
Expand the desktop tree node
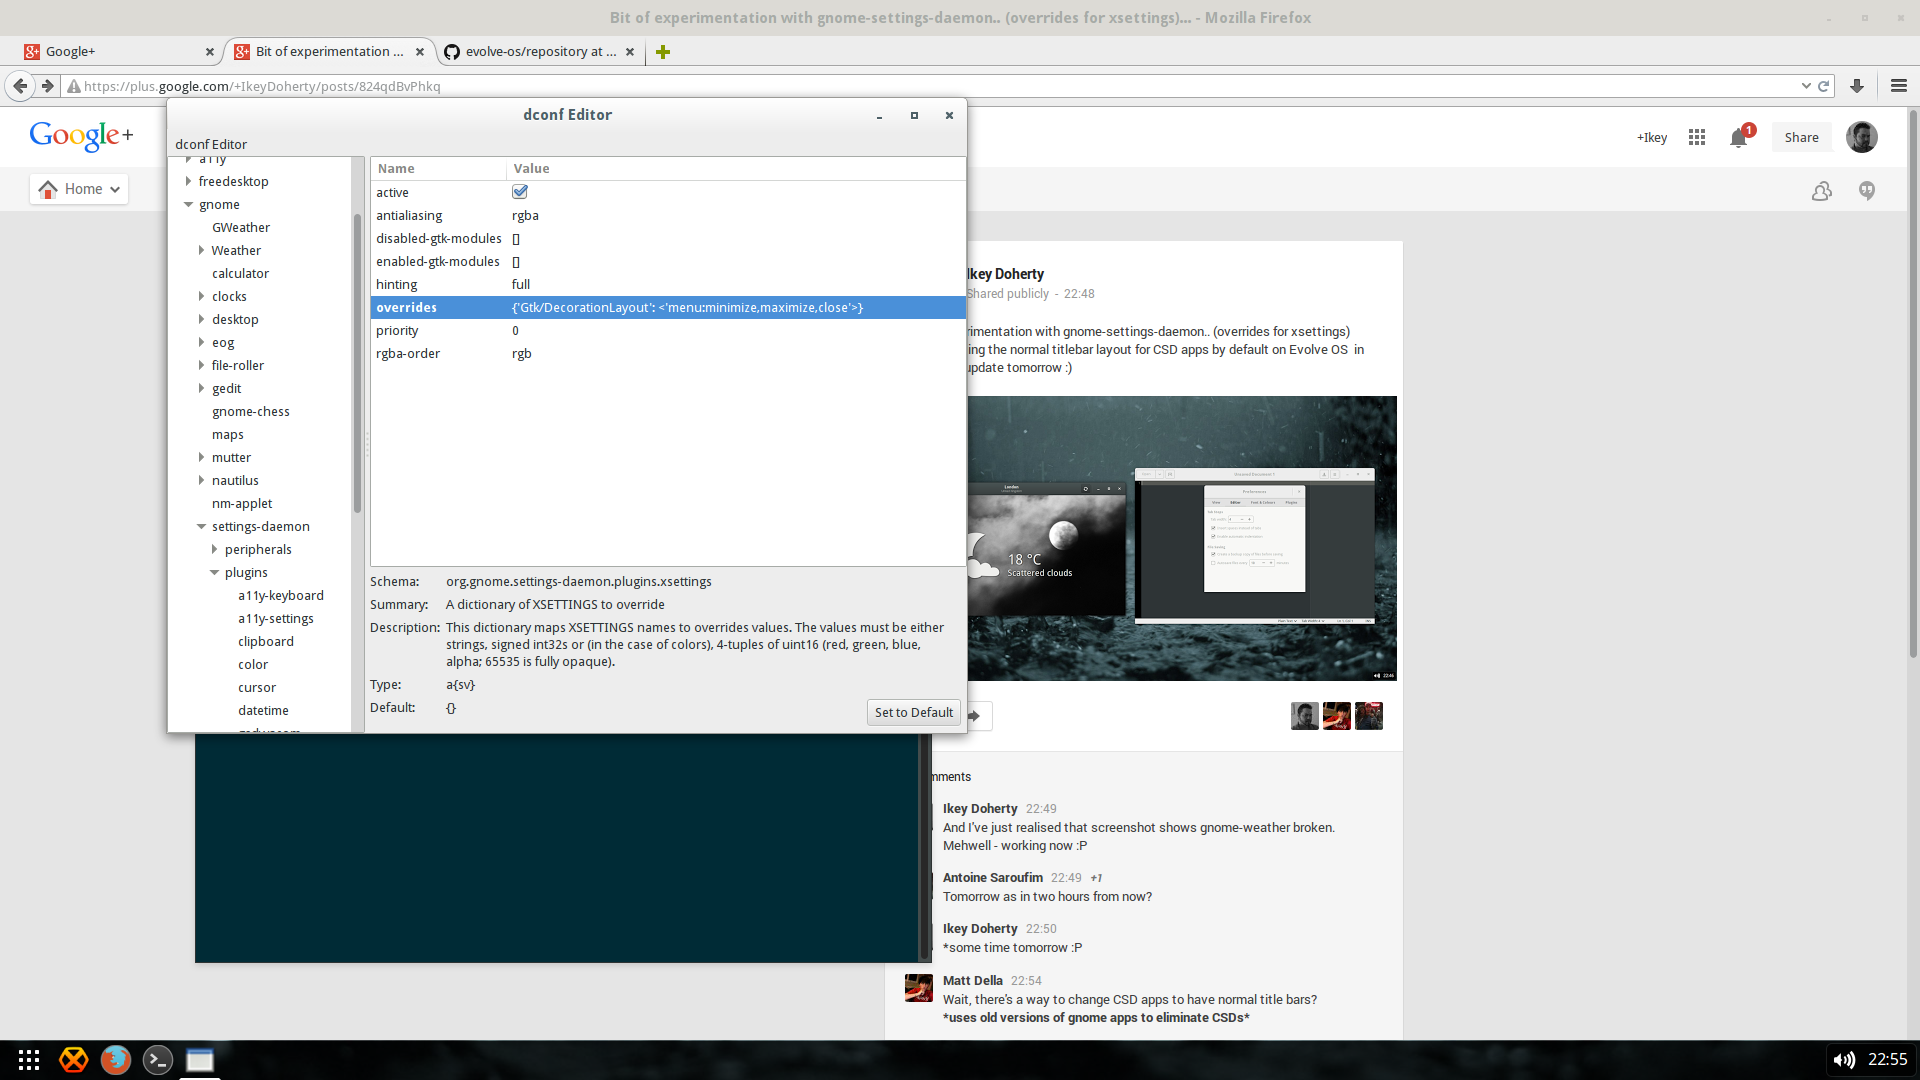(201, 319)
